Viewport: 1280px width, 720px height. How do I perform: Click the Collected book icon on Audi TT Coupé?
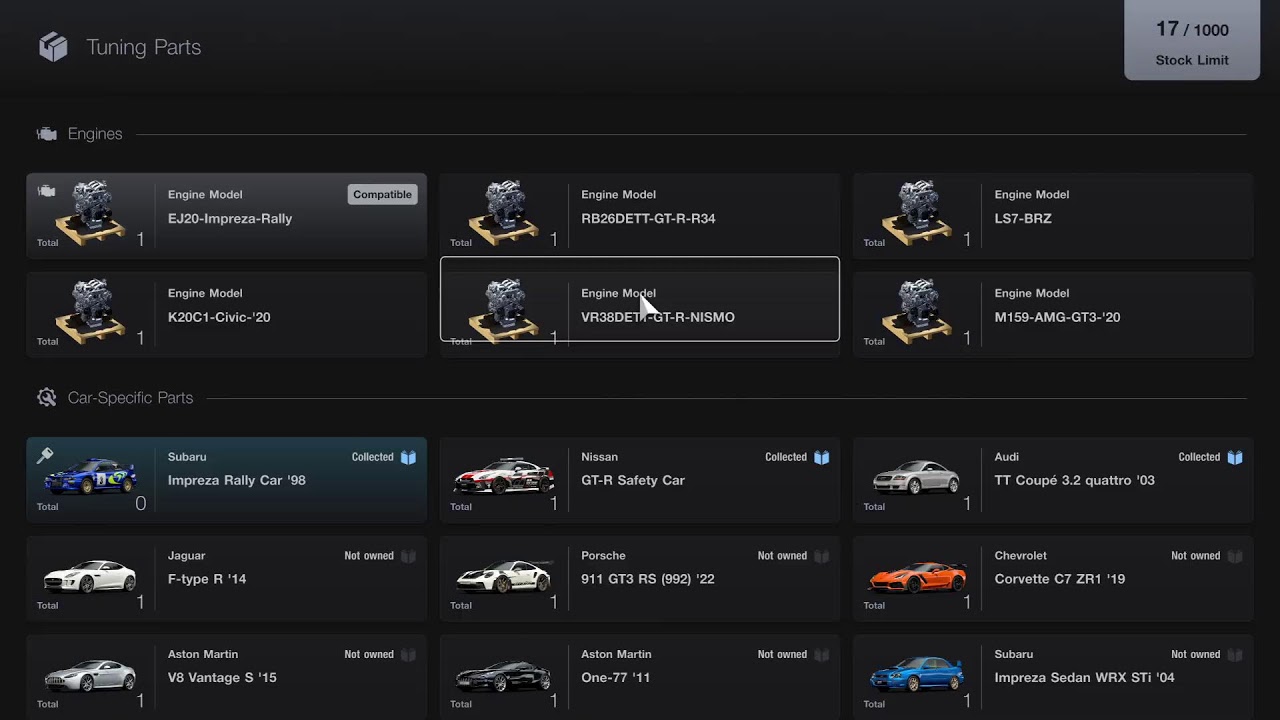point(1235,457)
